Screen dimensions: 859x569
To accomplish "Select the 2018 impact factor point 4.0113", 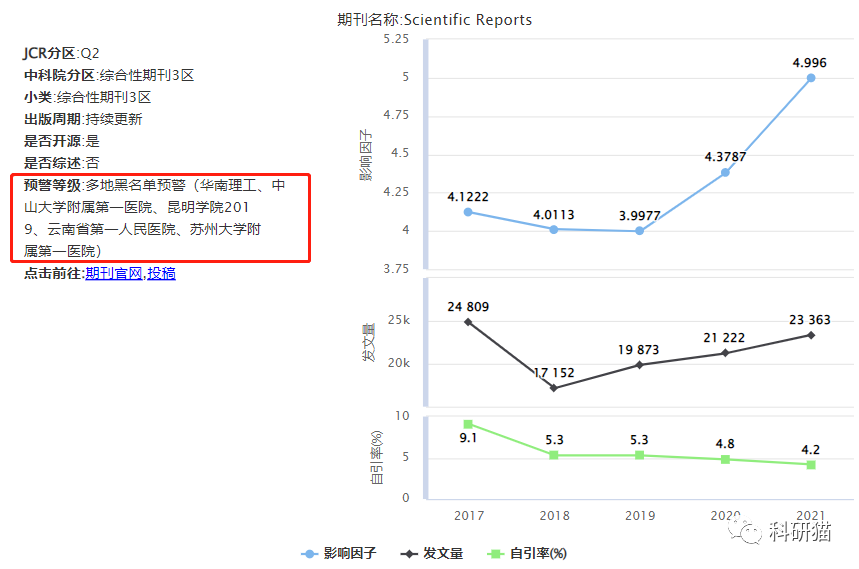I will point(554,229).
